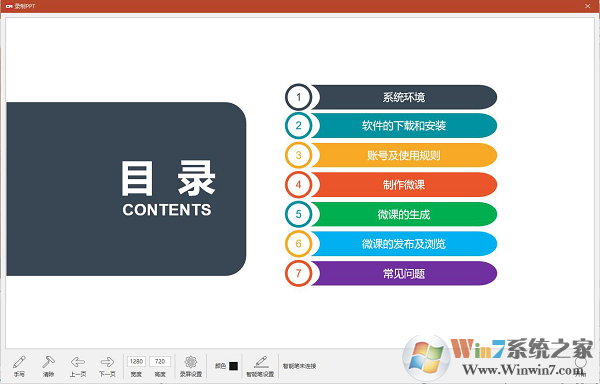The image size is (600, 384).
Task: Close the 录制PPT window
Action: click(588, 6)
